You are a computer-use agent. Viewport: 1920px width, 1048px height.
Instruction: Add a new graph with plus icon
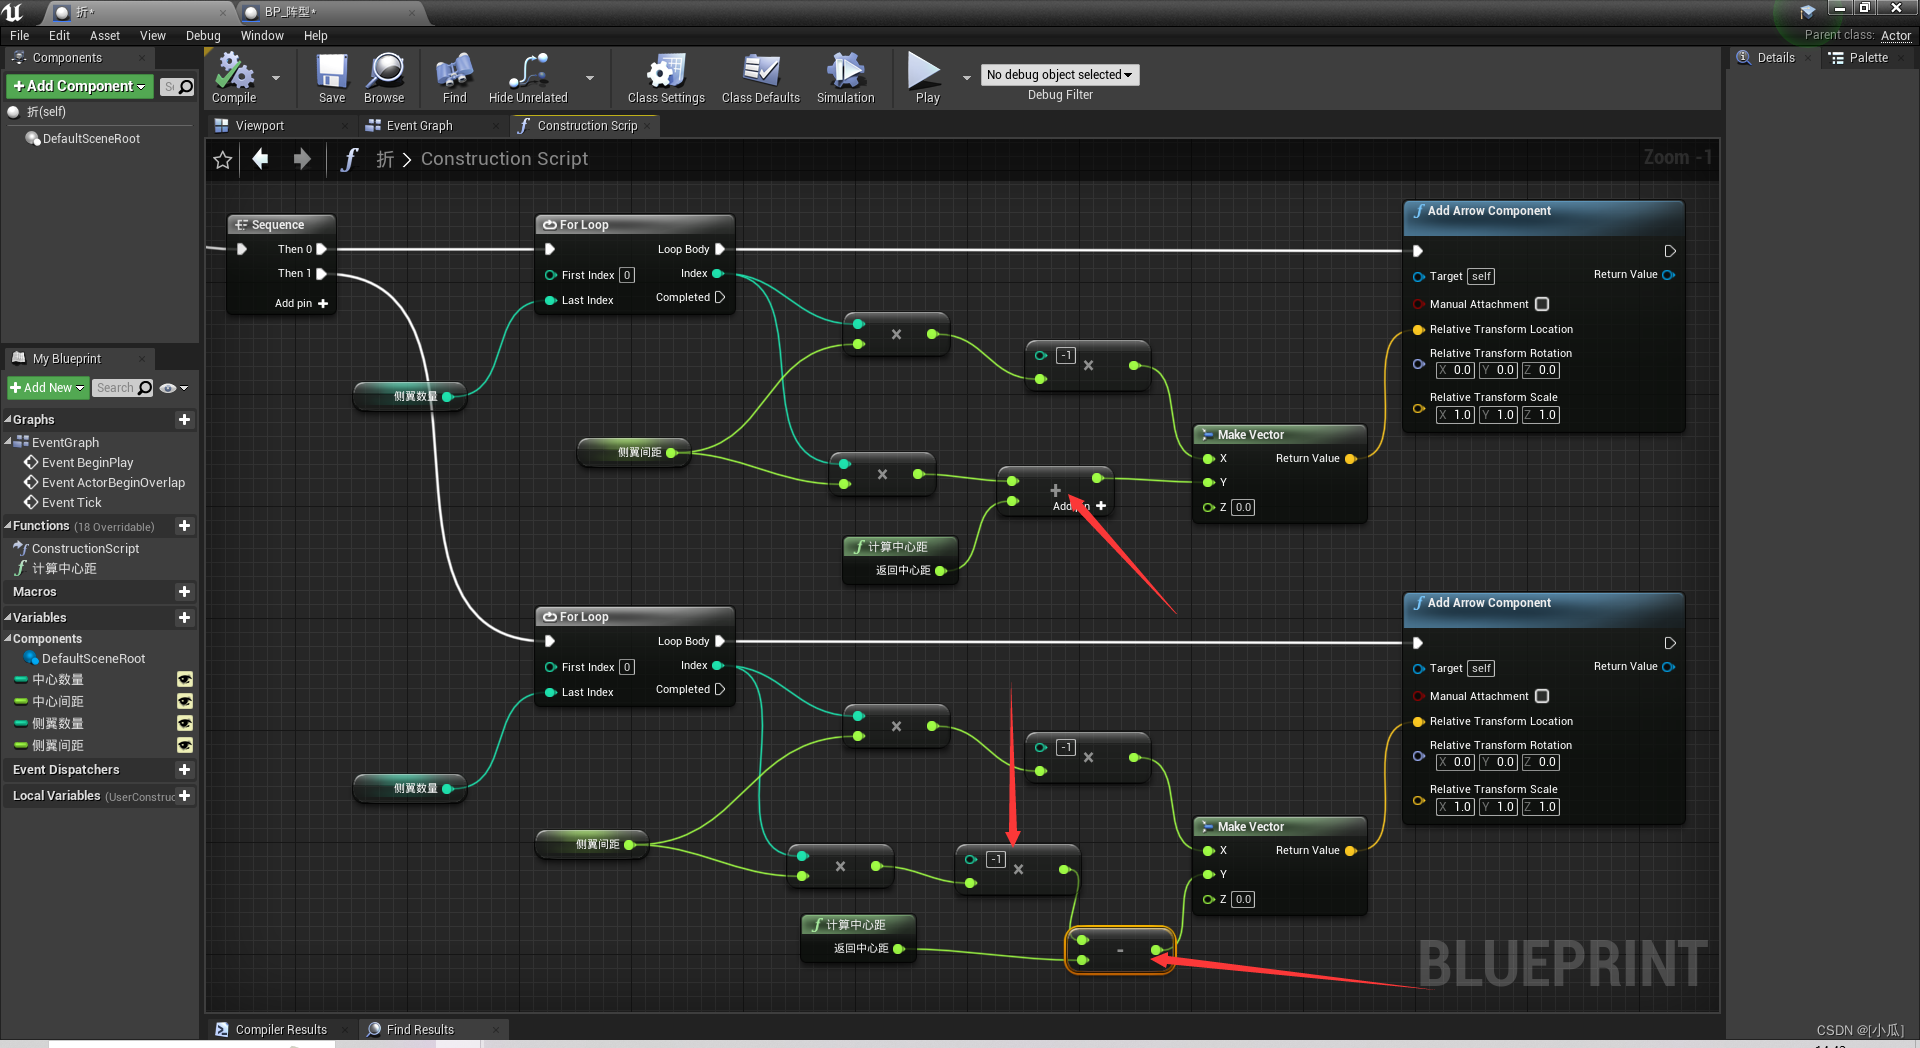coord(184,420)
